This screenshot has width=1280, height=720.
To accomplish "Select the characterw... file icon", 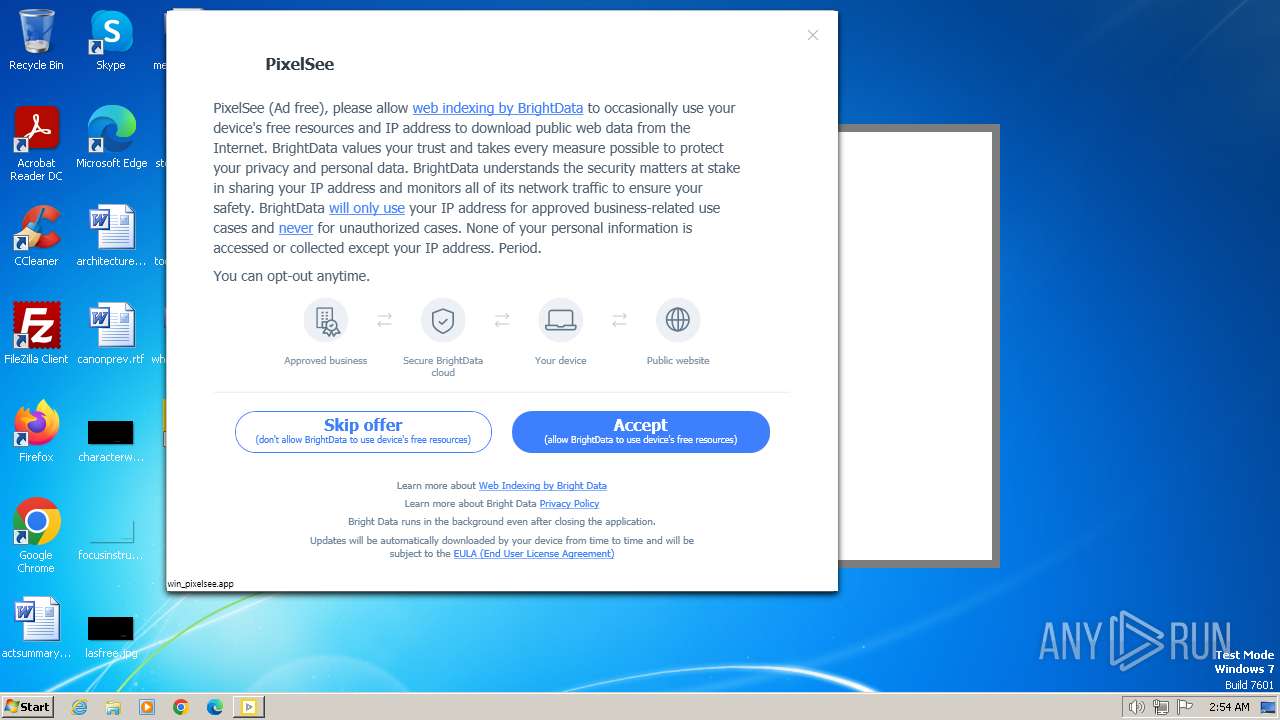I will pos(111,440).
